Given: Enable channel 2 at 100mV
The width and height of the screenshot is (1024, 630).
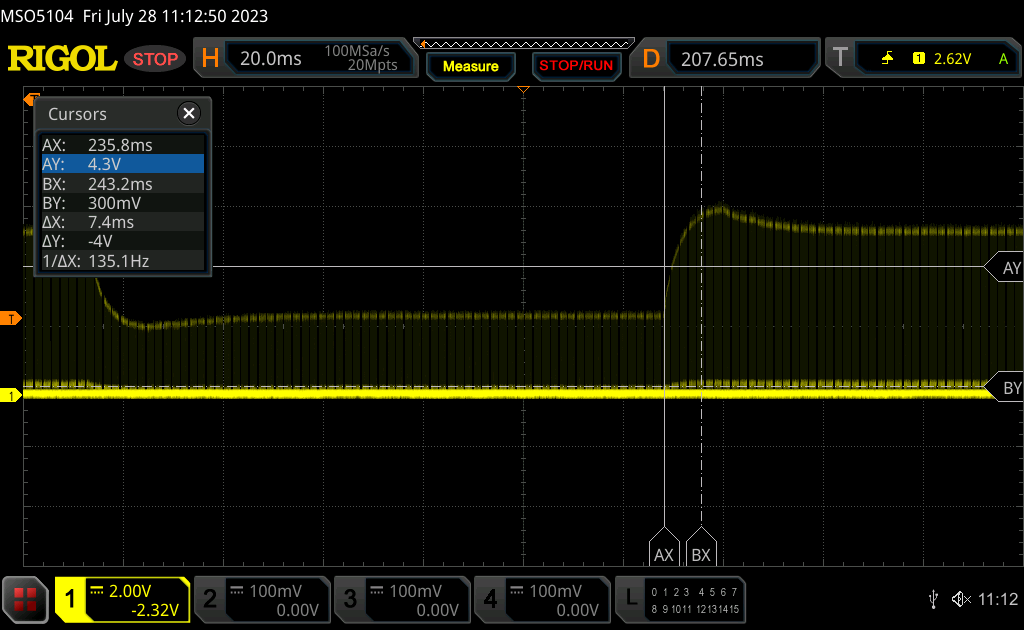Looking at the screenshot, I should 260,599.
